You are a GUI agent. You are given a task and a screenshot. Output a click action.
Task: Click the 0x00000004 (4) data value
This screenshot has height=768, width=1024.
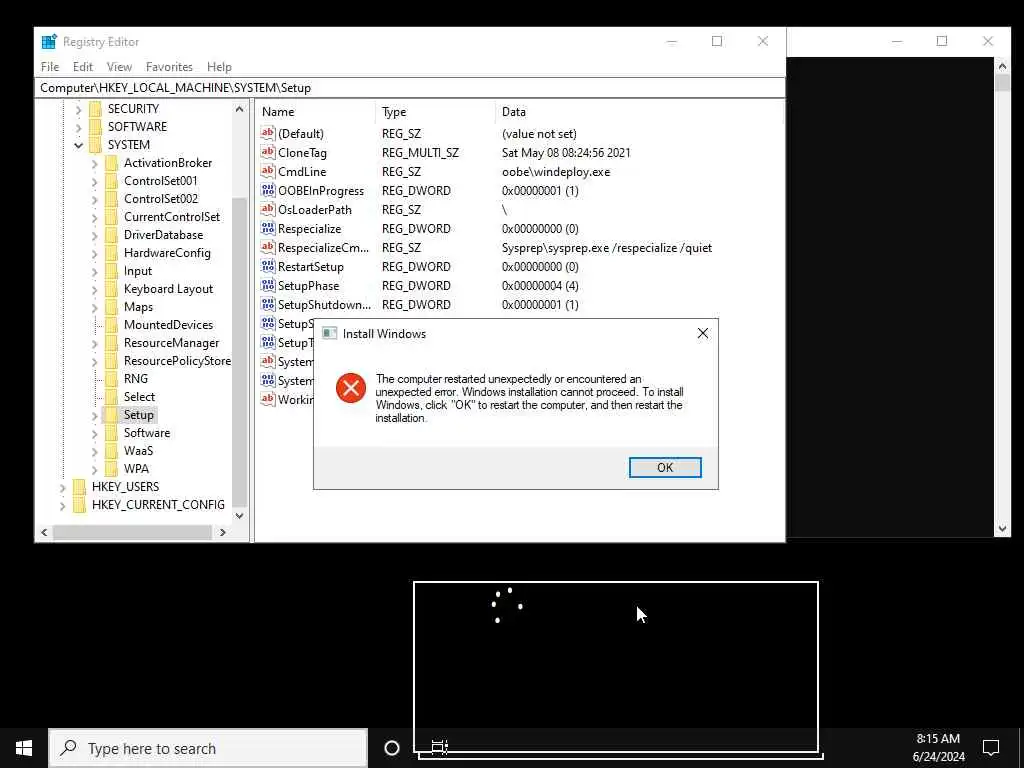coord(540,285)
